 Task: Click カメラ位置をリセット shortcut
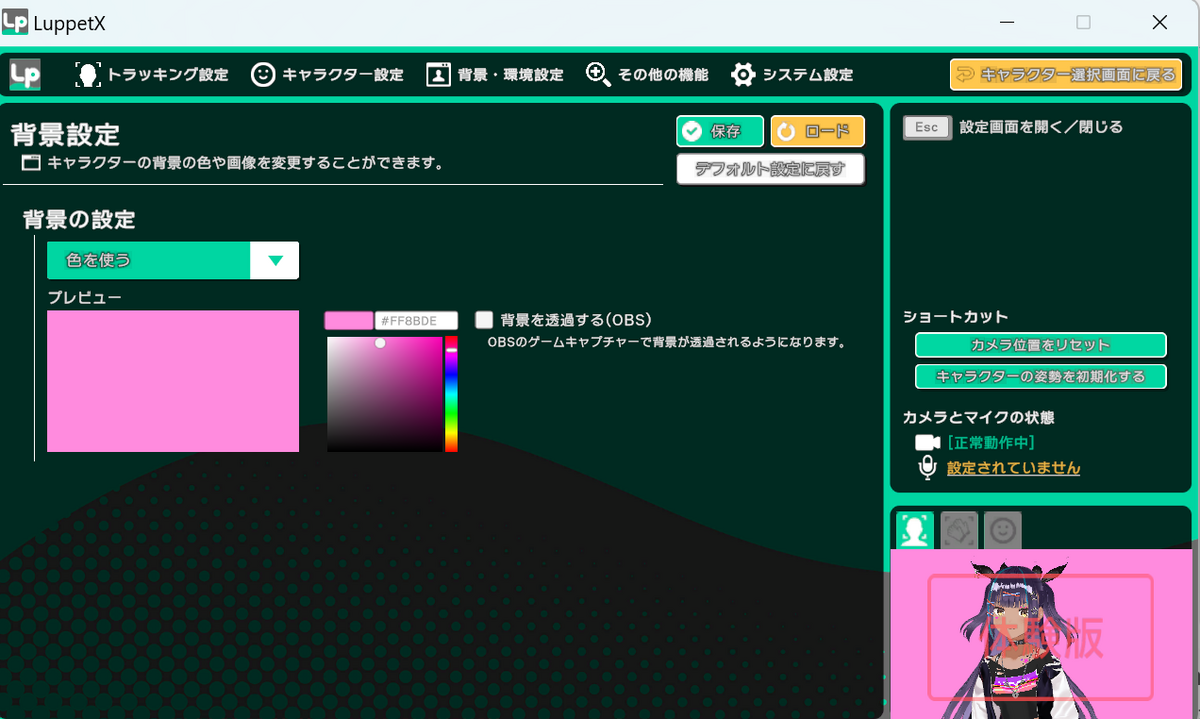pos(1040,344)
